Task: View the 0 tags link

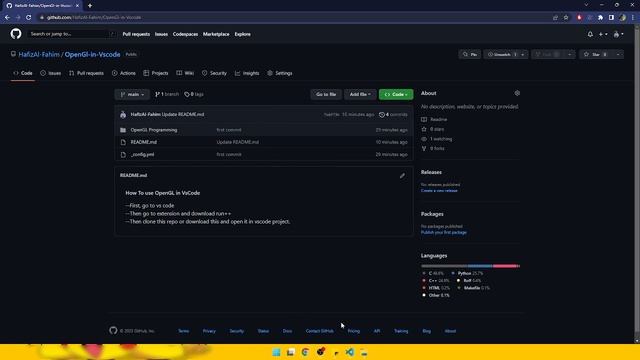Action: [x=194, y=94]
